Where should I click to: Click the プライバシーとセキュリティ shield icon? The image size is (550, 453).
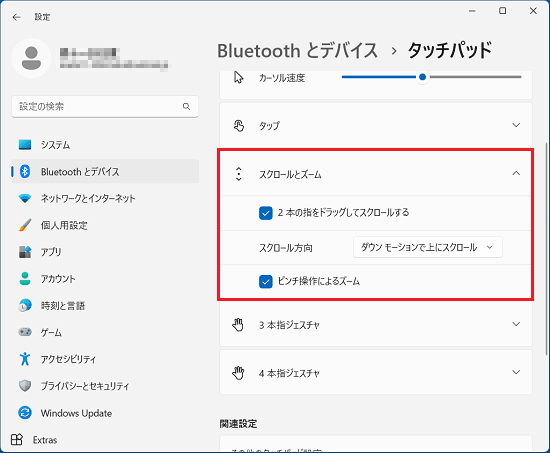coord(25,386)
